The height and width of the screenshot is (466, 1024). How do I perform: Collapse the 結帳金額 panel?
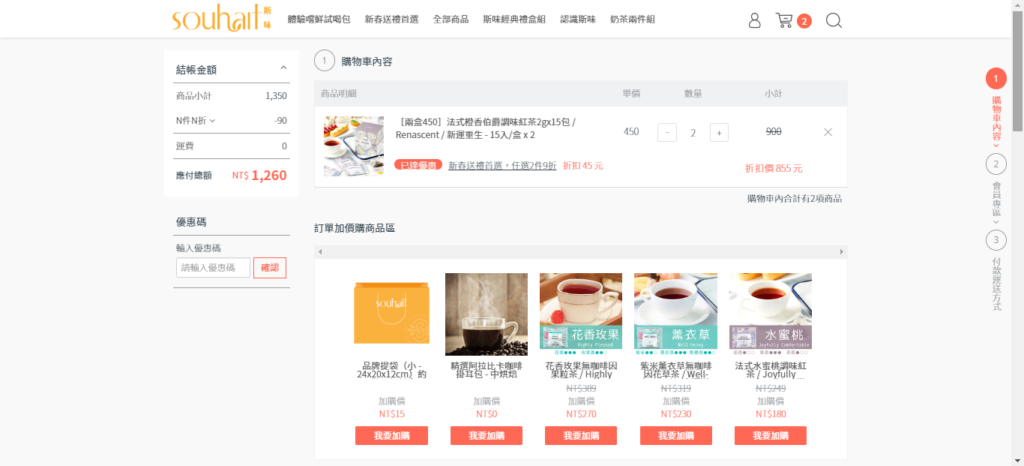[x=283, y=67]
